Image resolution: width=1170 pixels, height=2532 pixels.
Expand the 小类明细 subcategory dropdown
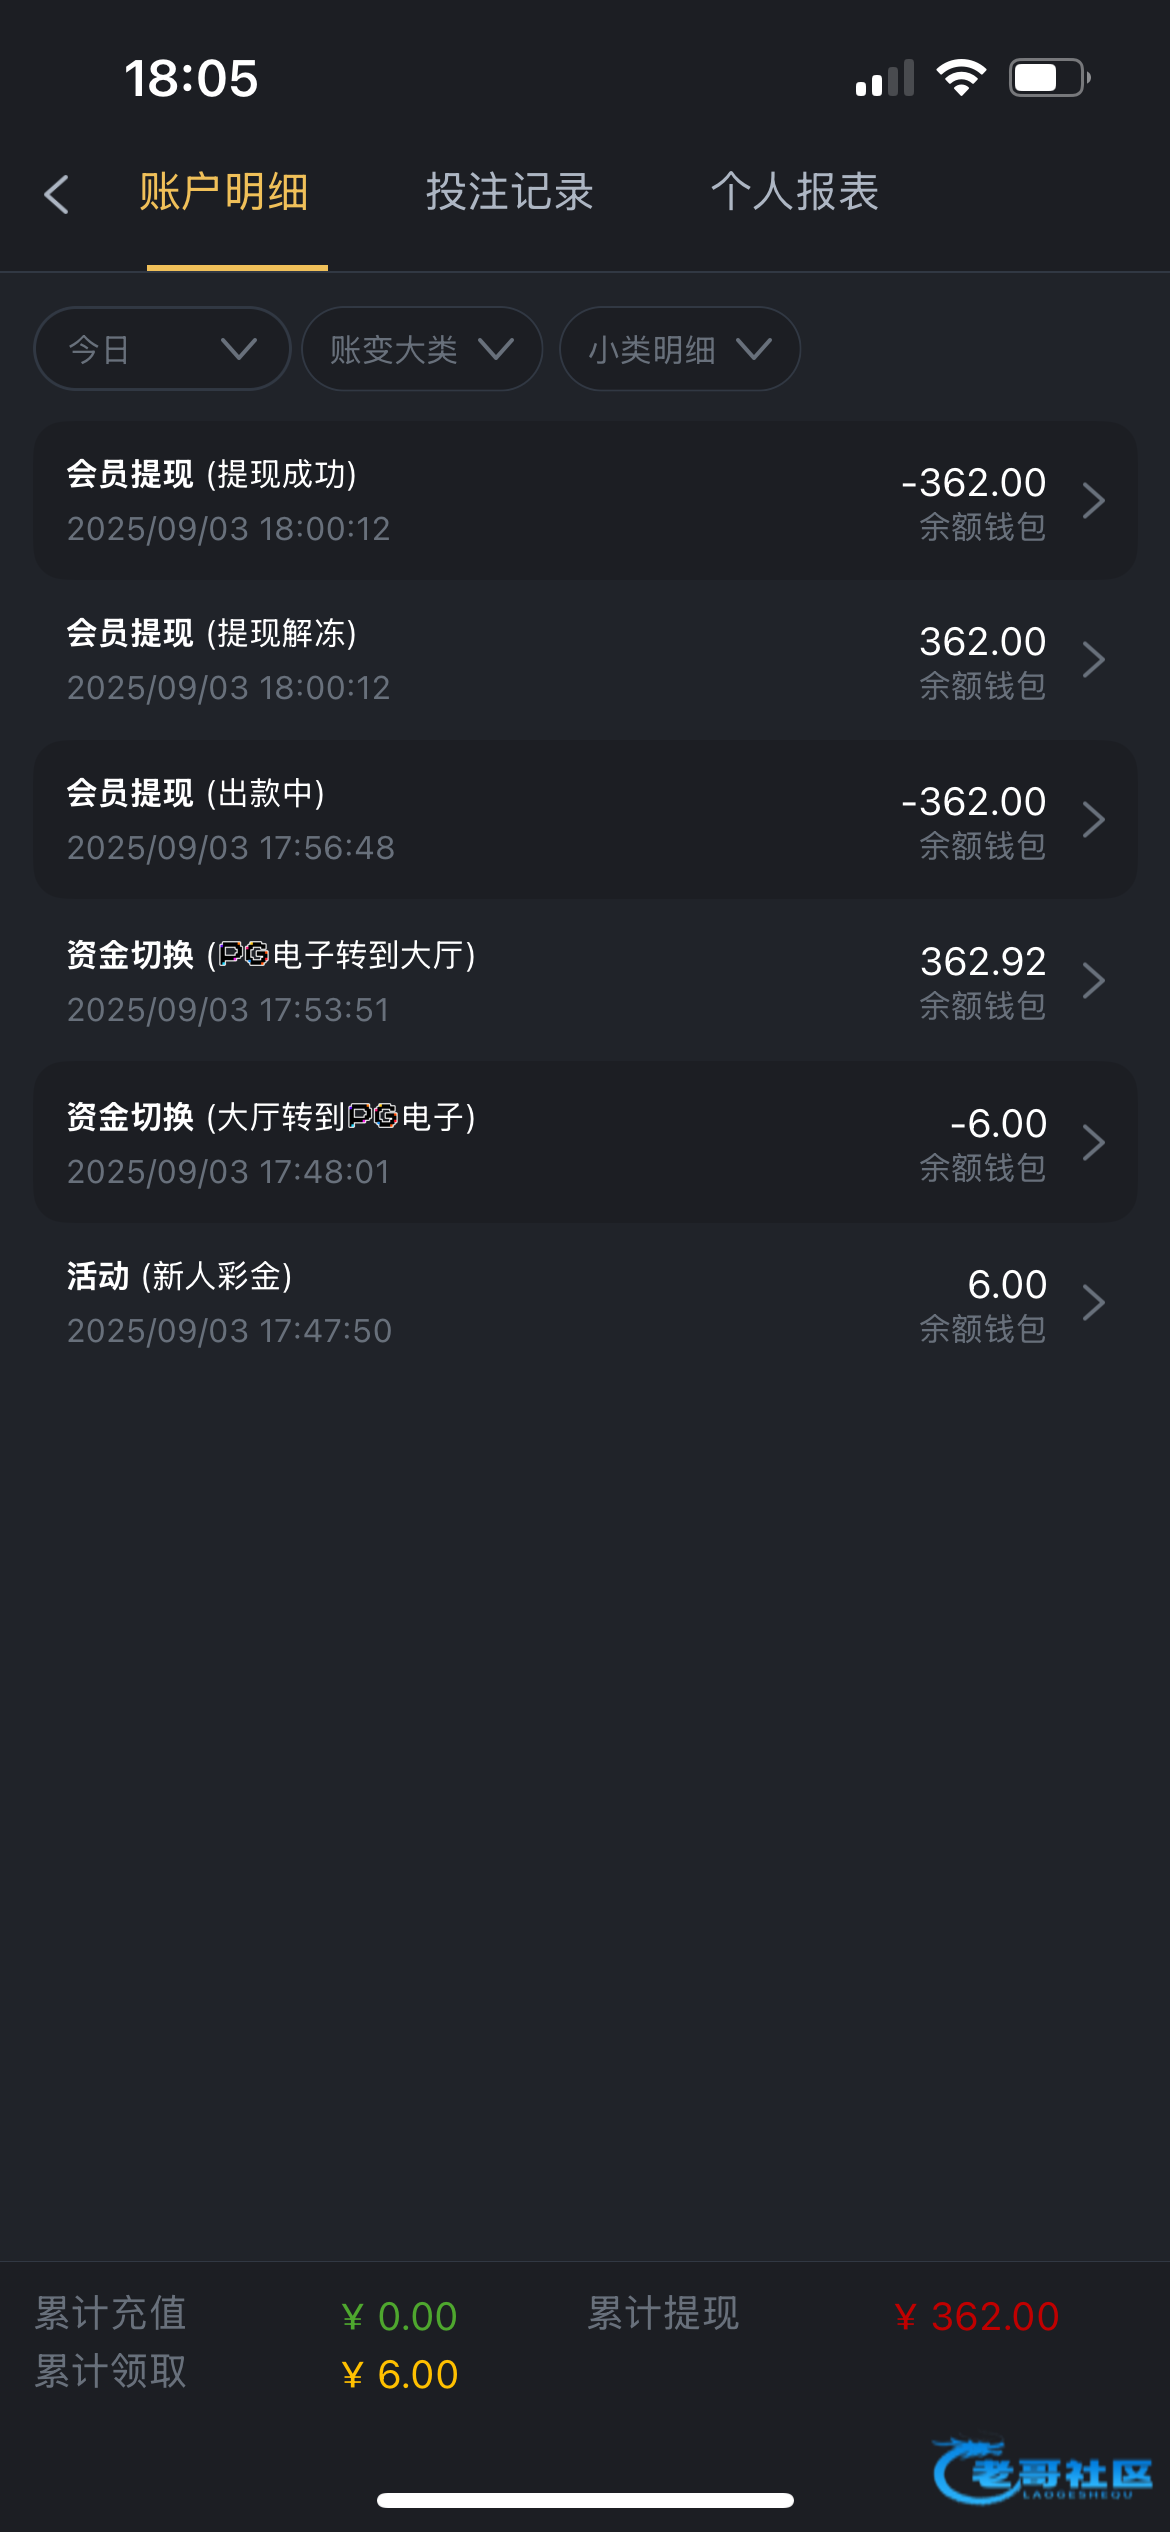coord(680,349)
